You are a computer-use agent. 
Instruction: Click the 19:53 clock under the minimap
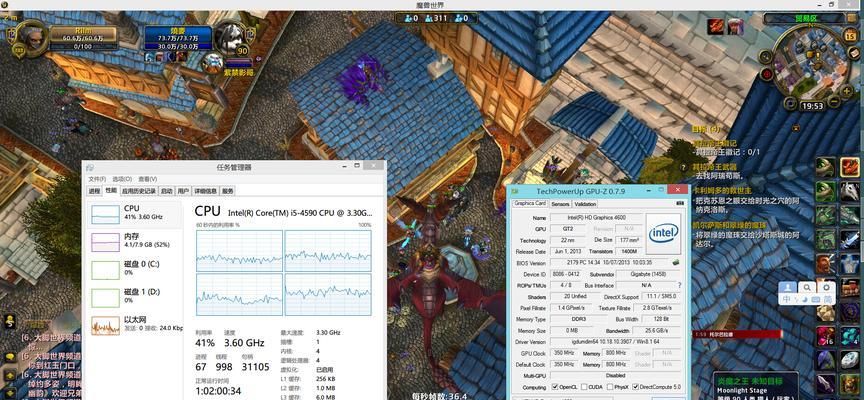pos(812,106)
